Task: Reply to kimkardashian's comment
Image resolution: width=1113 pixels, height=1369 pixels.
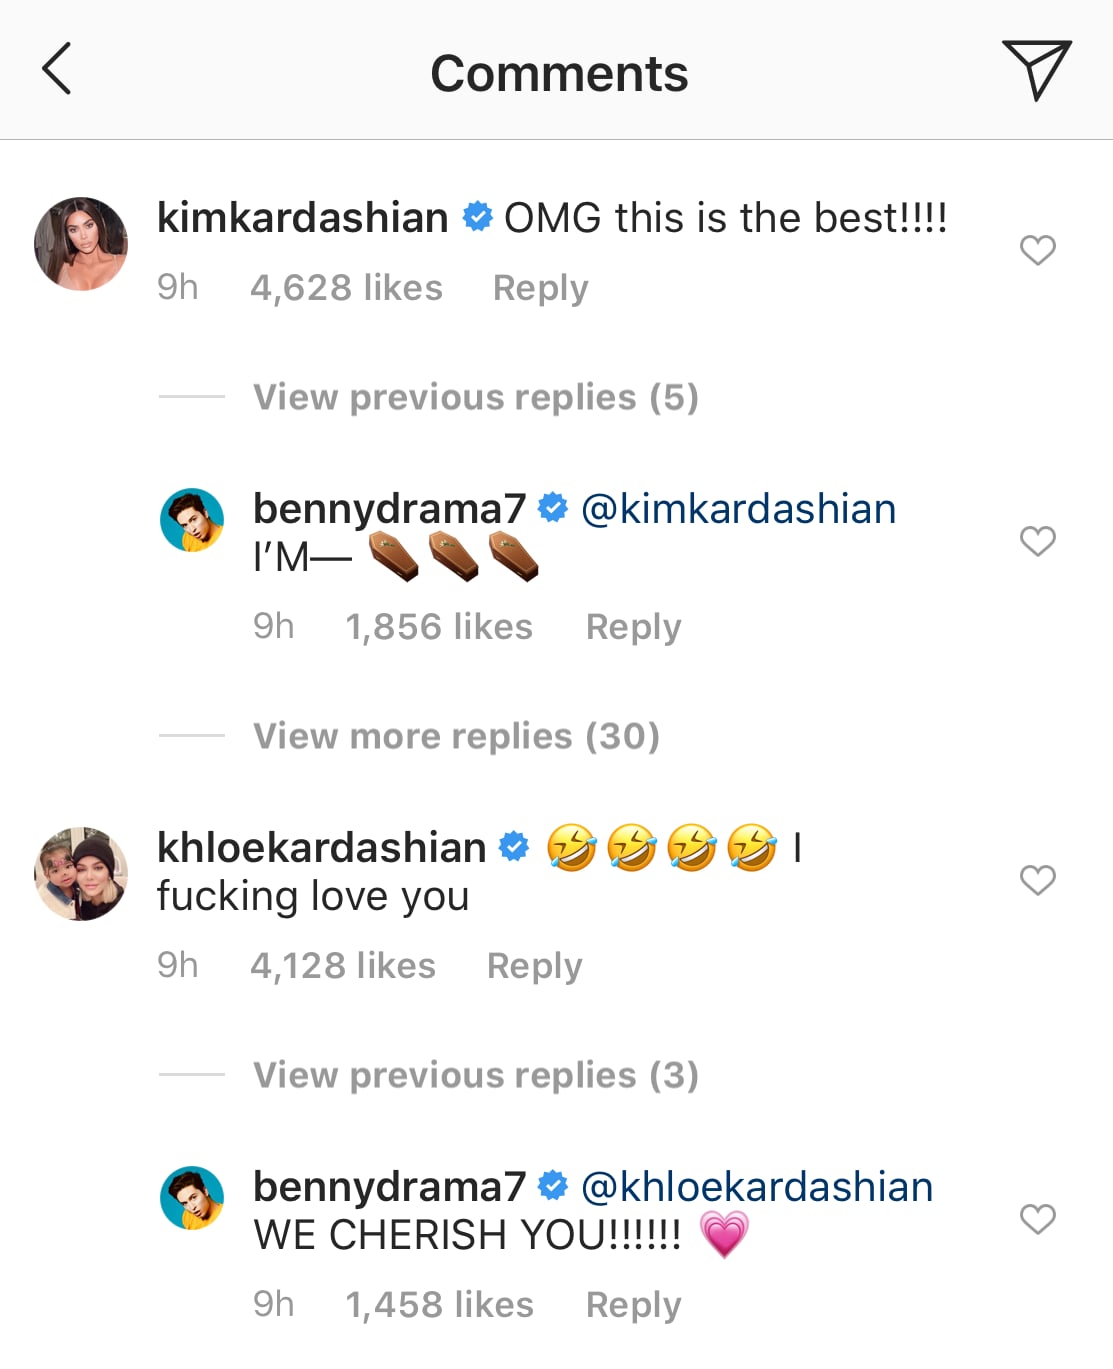Action: (x=540, y=288)
